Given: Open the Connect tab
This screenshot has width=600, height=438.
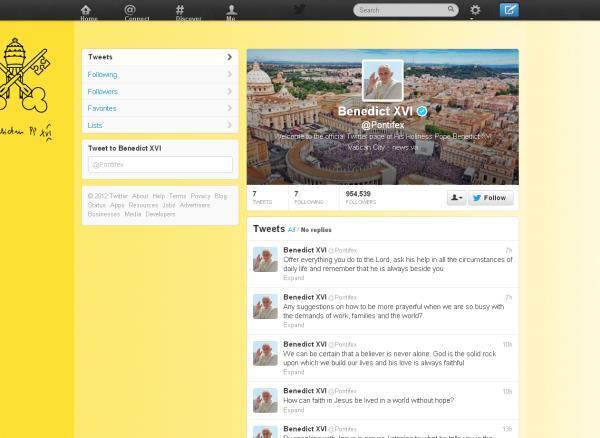Looking at the screenshot, I should (x=137, y=12).
